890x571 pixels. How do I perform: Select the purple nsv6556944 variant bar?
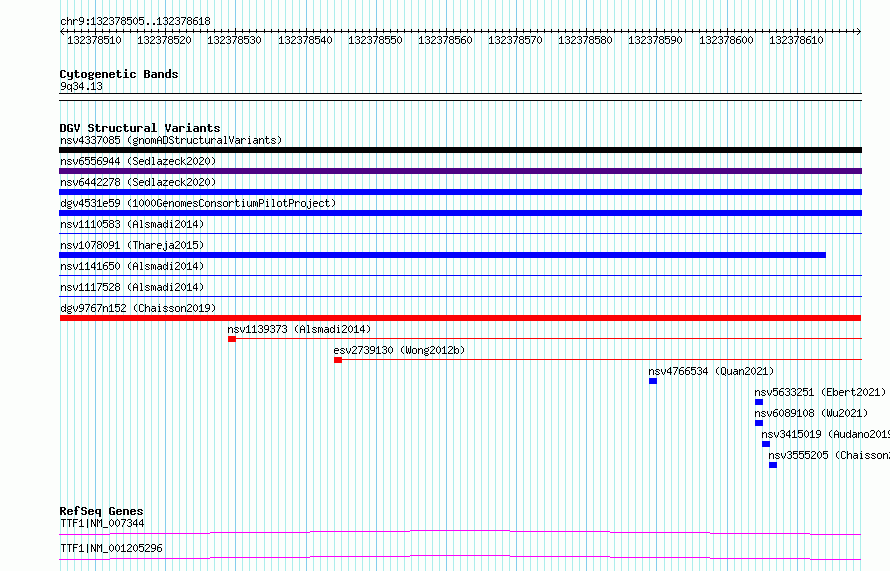pos(460,171)
